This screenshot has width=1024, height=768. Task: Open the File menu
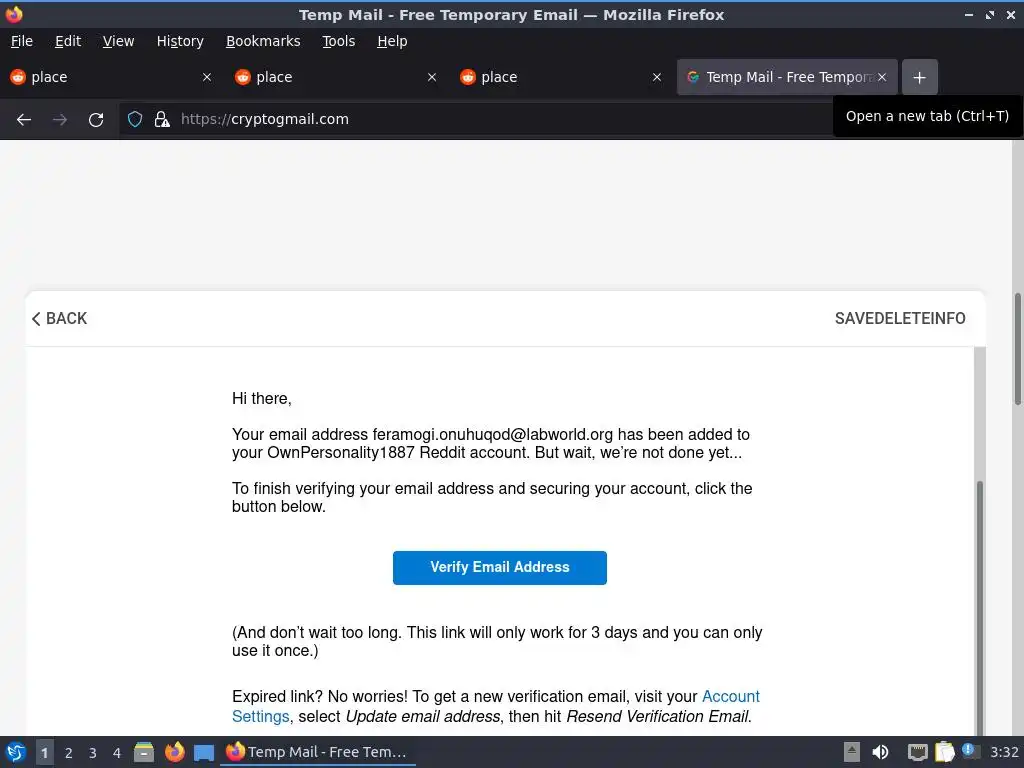pos(22,41)
